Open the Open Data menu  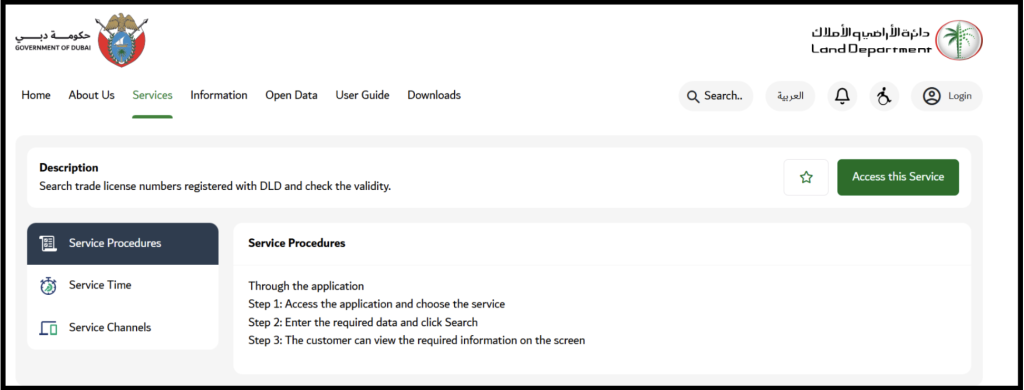click(x=291, y=95)
